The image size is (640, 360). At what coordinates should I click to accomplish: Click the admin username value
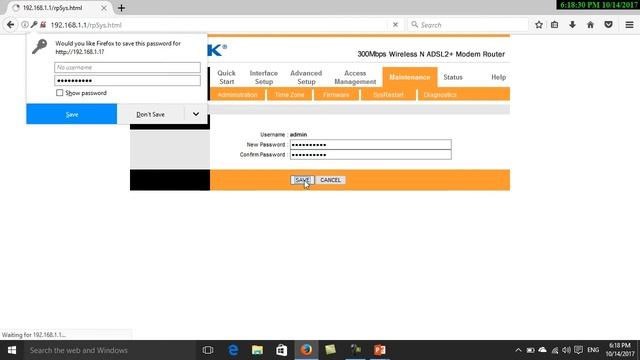(x=298, y=134)
